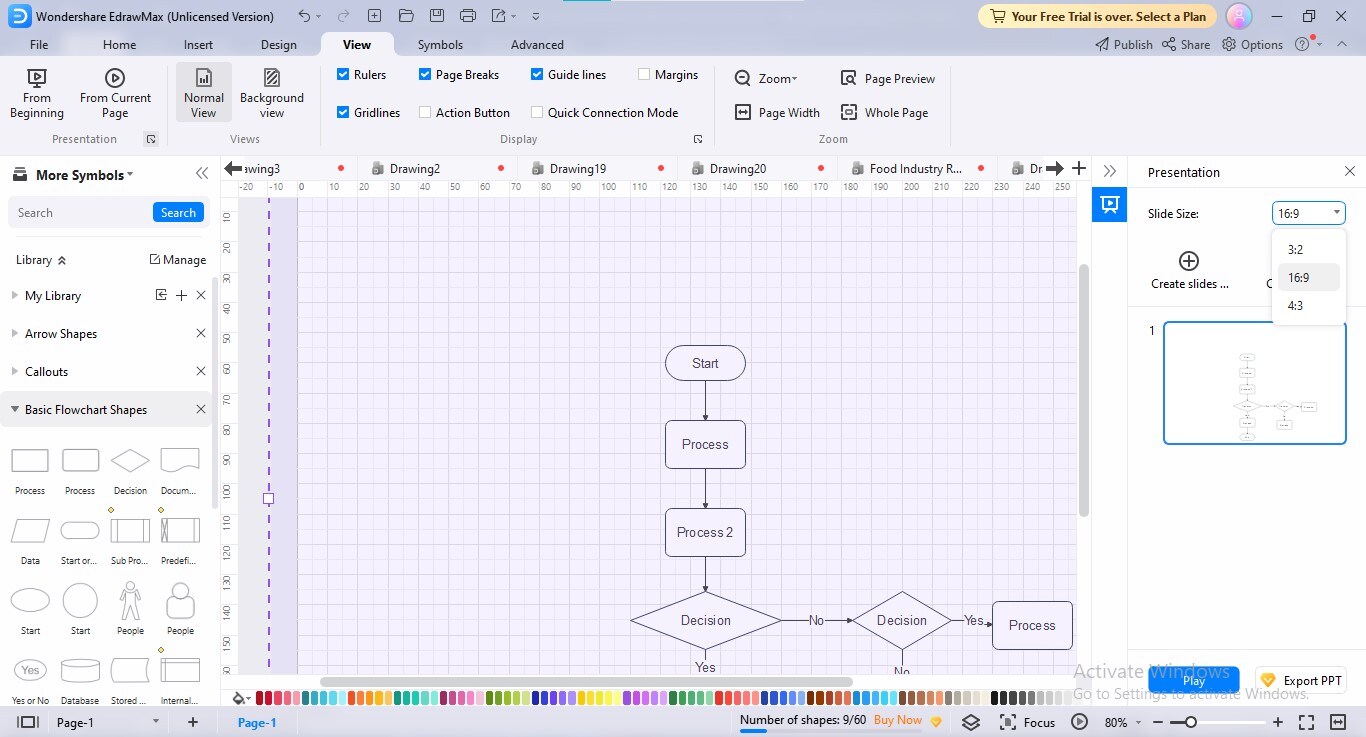Choose the 4:3 slide size option
The image size is (1366, 737).
click(x=1309, y=306)
